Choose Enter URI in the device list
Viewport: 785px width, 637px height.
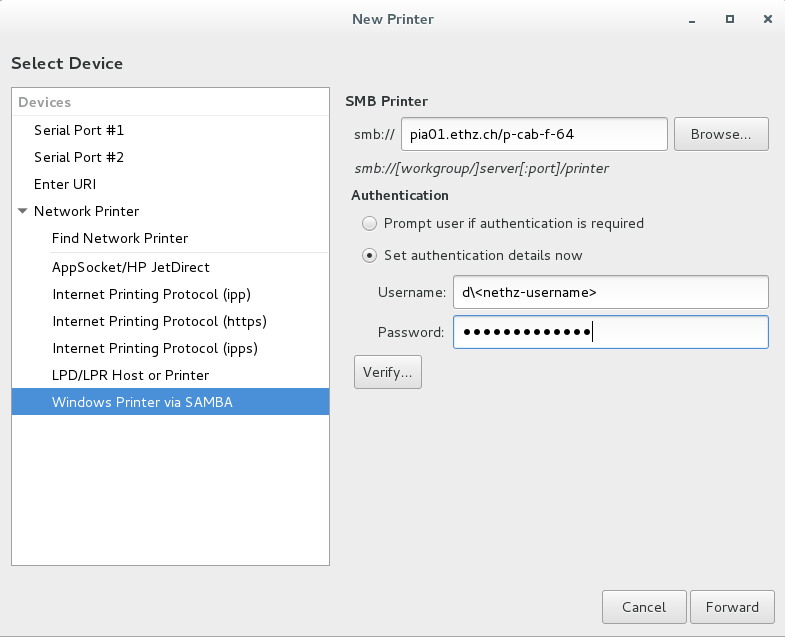(170, 184)
